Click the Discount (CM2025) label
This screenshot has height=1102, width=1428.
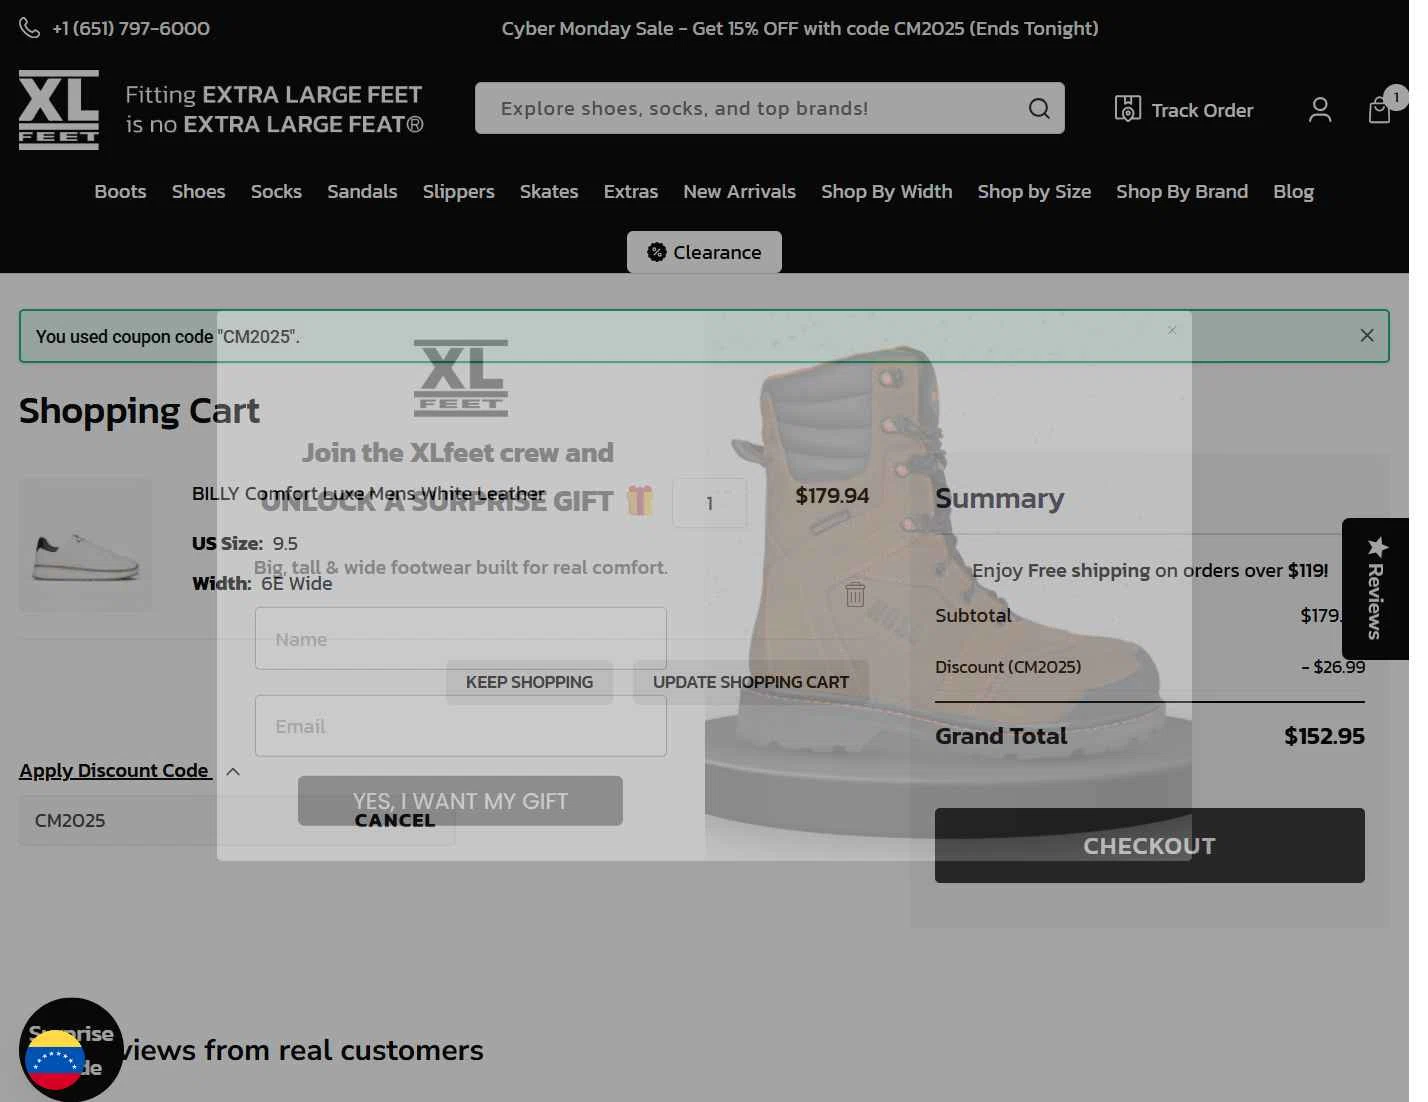pyautogui.click(x=1008, y=667)
